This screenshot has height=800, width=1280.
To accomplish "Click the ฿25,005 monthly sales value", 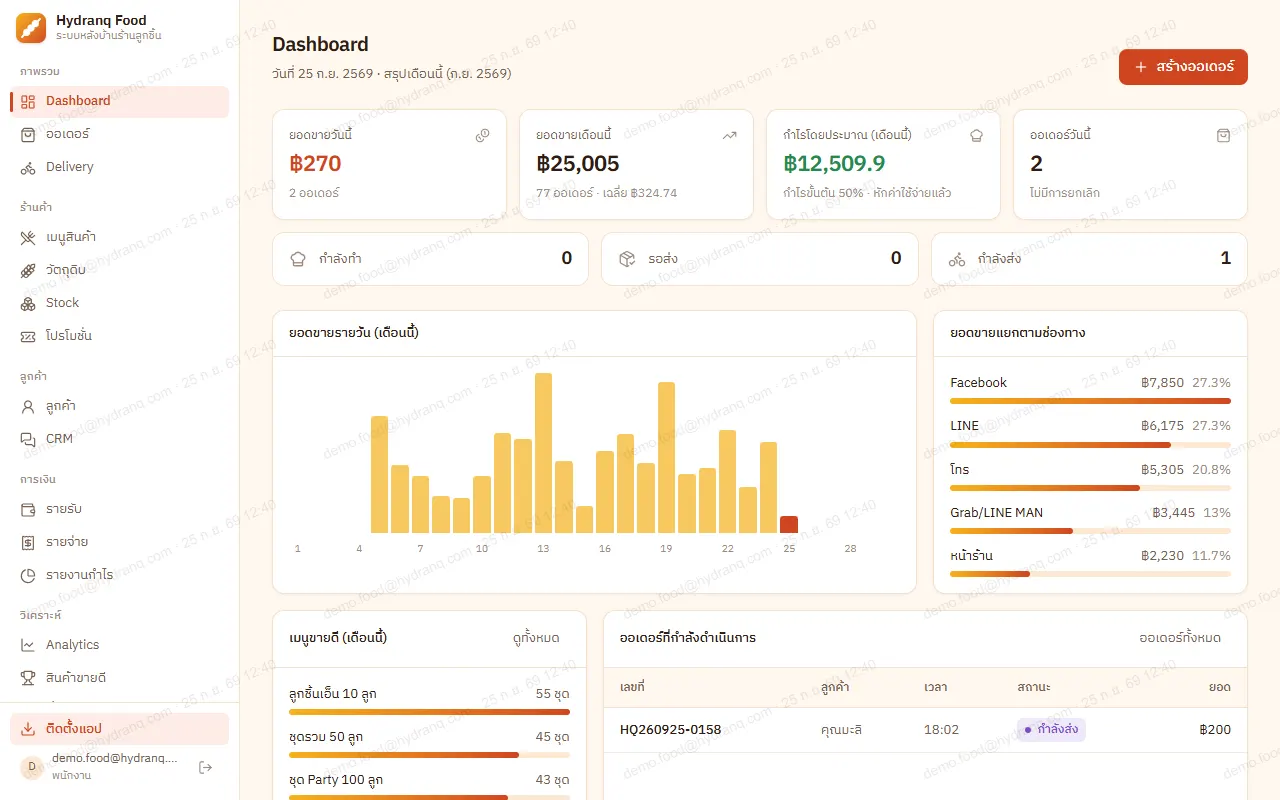I will coord(578,164).
